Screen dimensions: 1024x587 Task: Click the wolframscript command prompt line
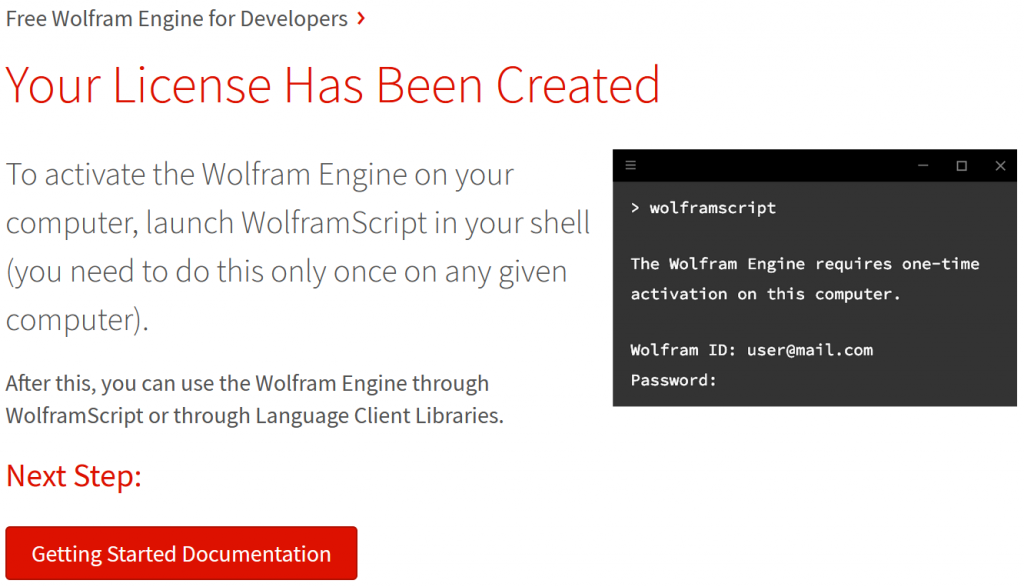(705, 207)
